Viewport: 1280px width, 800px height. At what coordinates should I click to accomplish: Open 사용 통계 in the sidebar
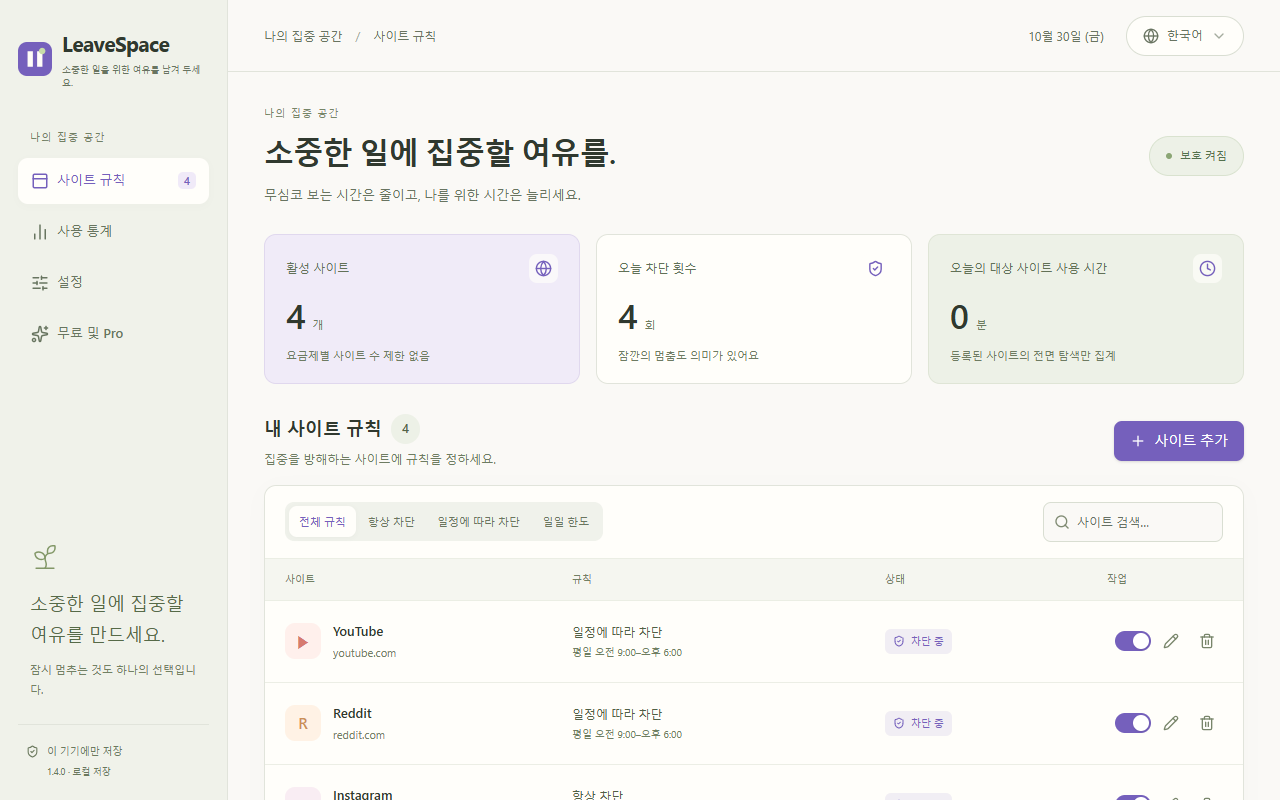point(113,232)
